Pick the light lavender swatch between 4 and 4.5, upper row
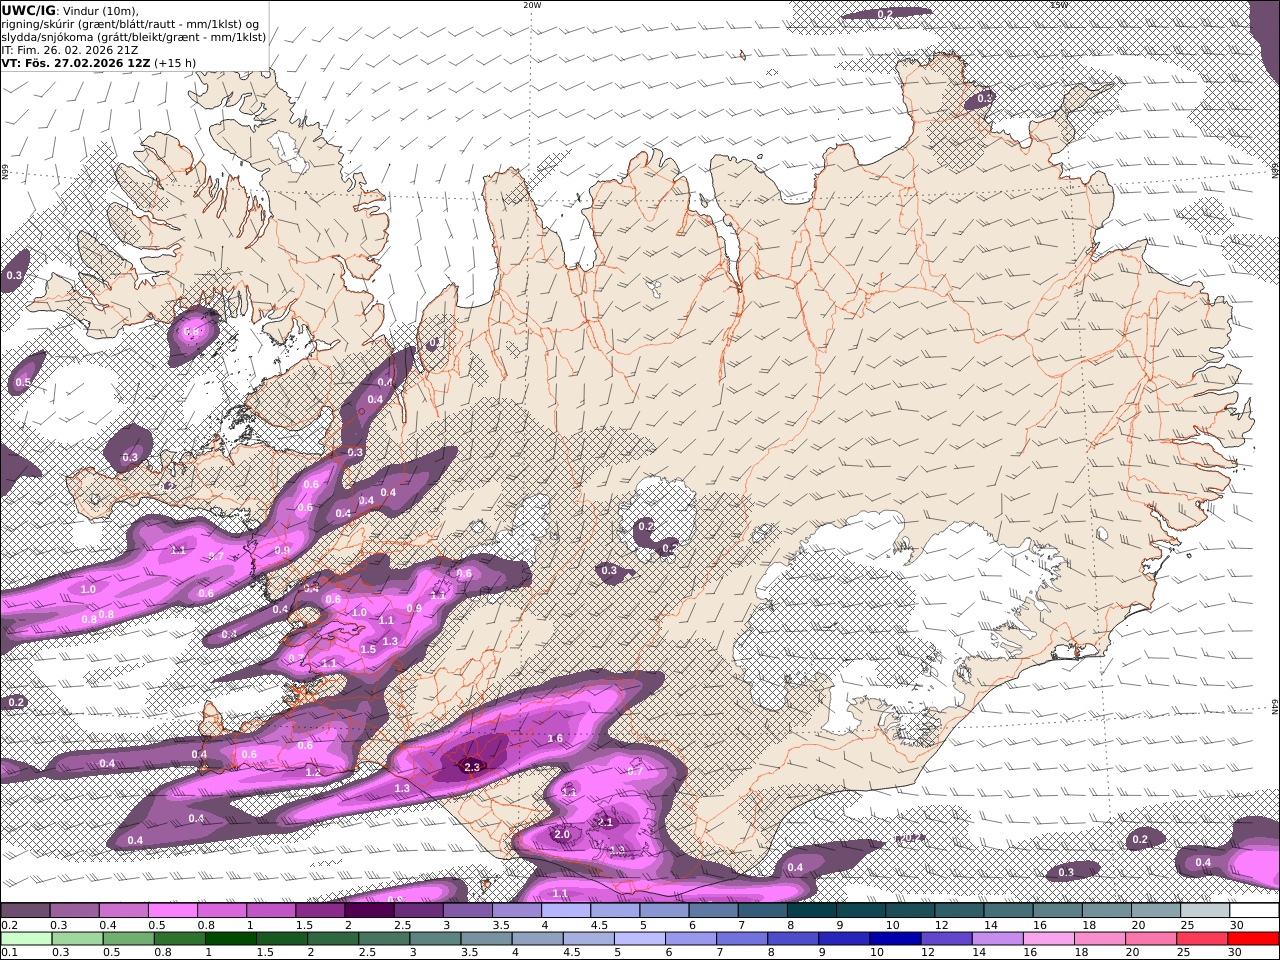The height and width of the screenshot is (960, 1280). coord(566,911)
